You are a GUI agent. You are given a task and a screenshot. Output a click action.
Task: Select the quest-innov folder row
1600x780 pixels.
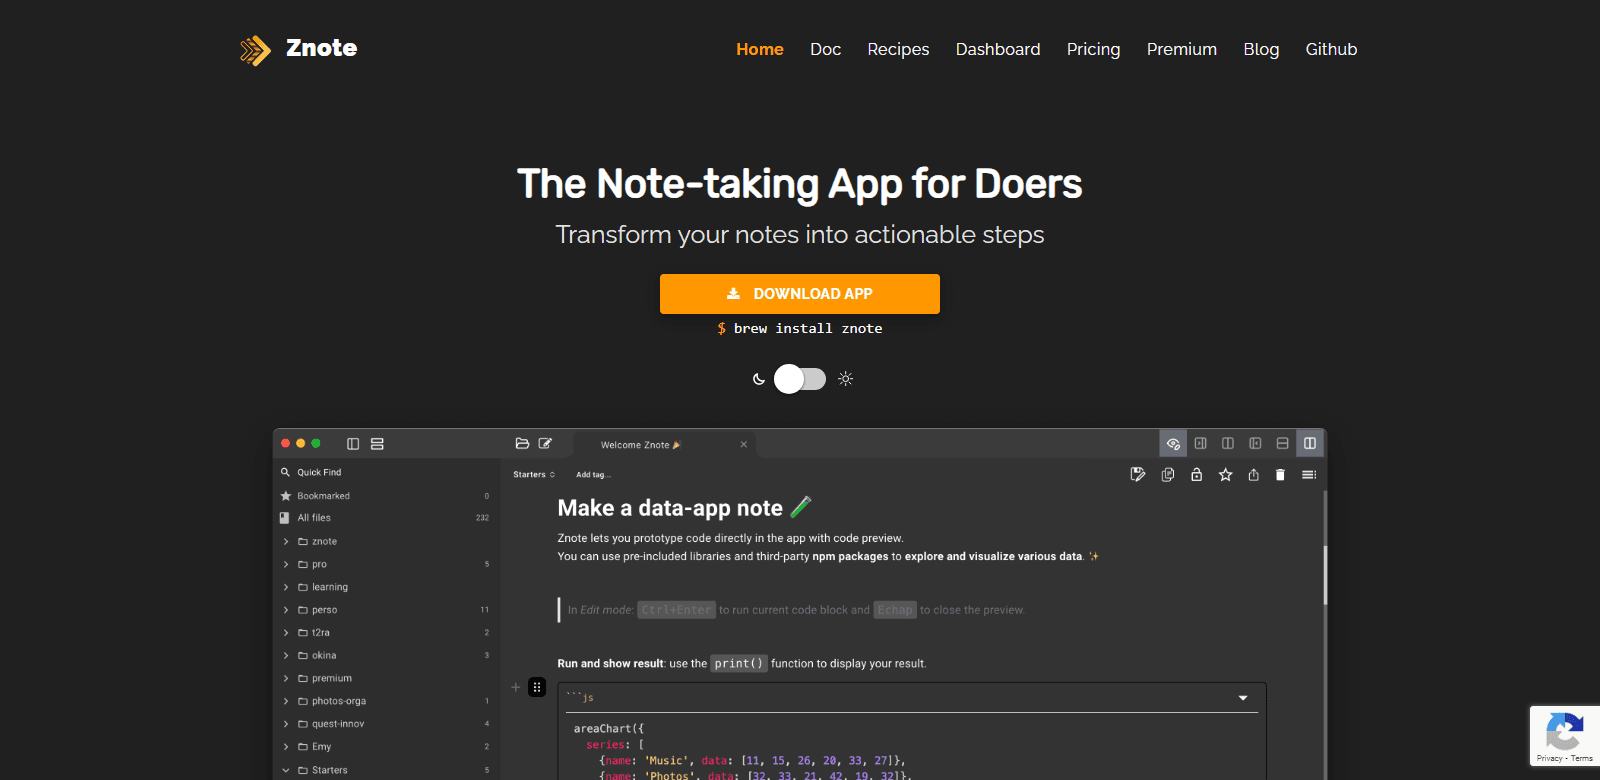pos(386,724)
